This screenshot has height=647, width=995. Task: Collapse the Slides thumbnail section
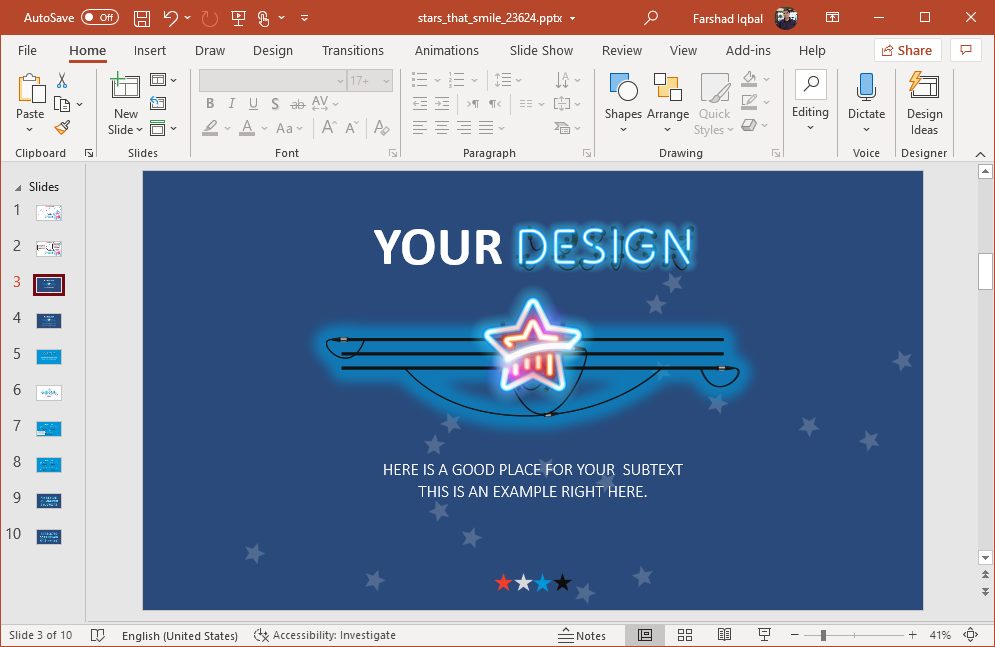pos(17,187)
